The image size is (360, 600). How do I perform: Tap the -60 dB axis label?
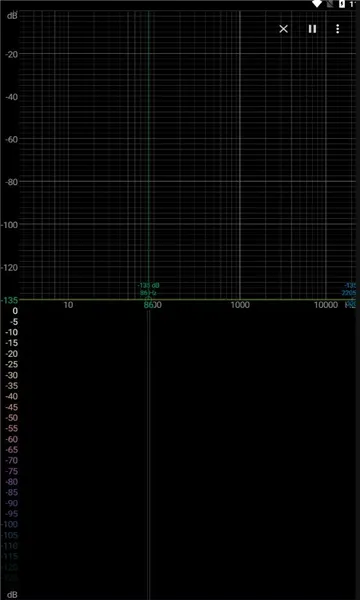pos(11,139)
